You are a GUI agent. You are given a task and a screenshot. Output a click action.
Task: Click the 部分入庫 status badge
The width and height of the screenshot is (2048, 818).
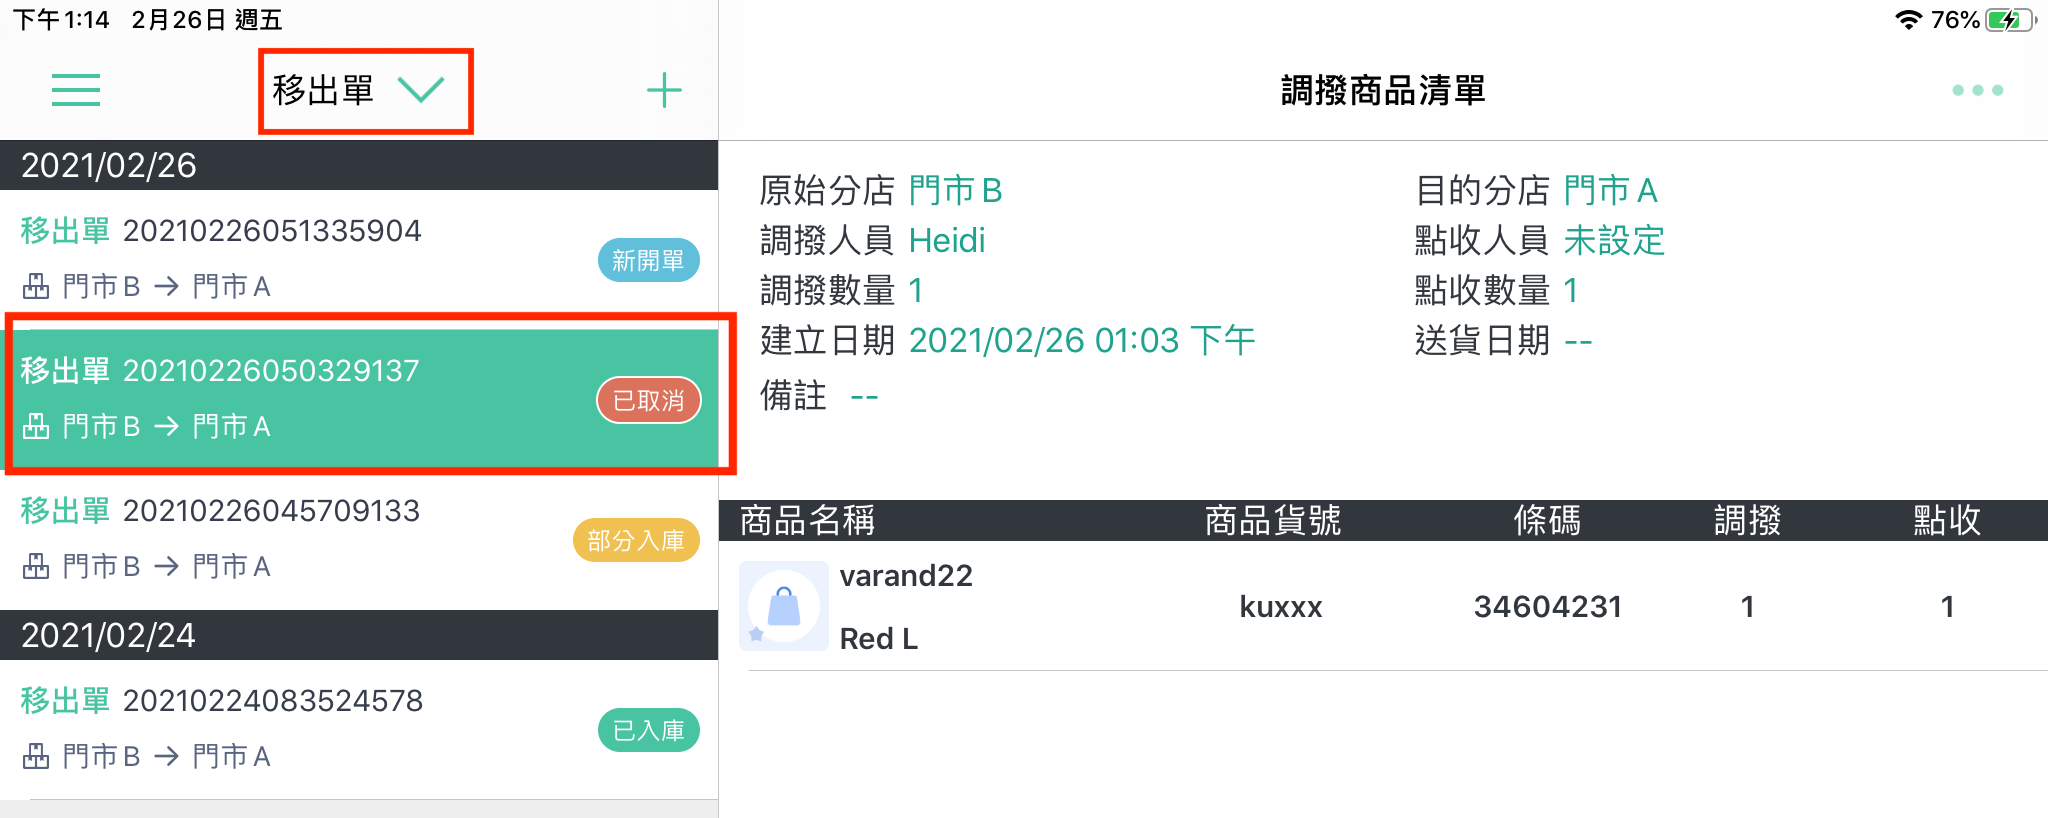[636, 541]
